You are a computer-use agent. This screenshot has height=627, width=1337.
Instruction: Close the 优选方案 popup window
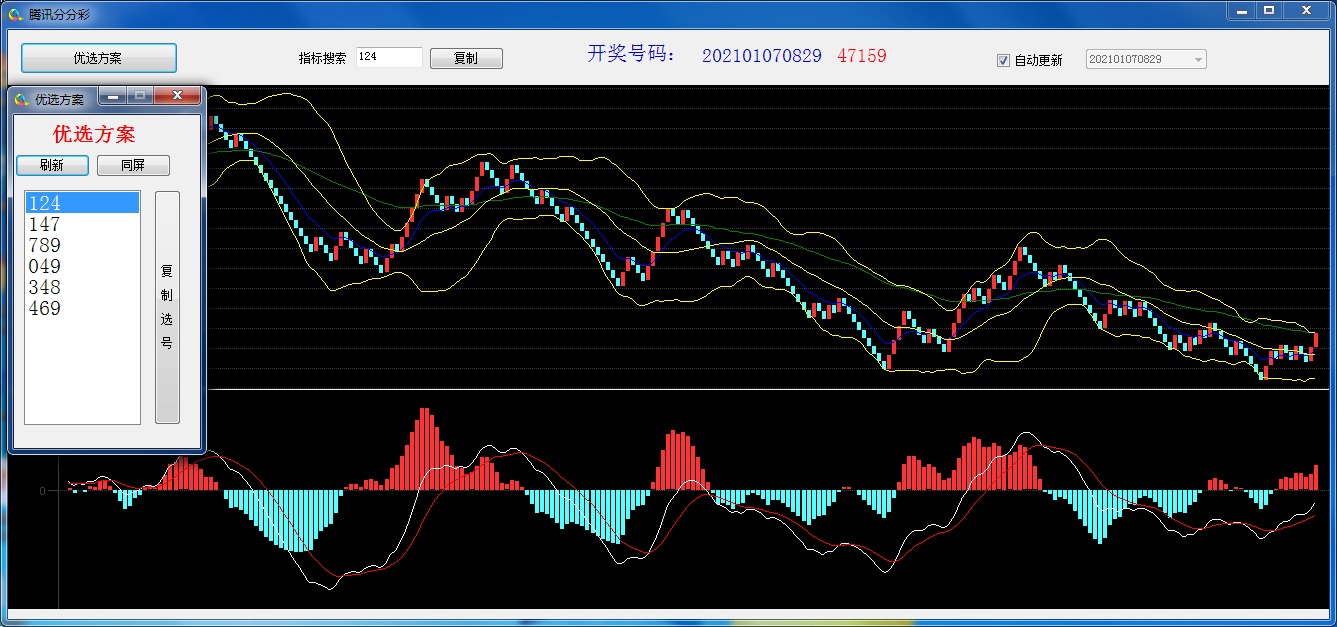pyautogui.click(x=178, y=96)
